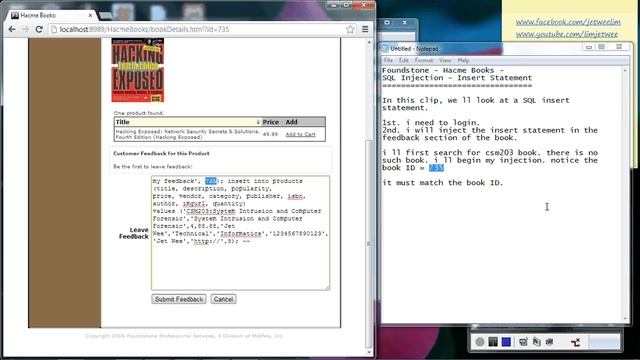This screenshot has height=360, width=640.
Task: Restore the small background window behind Notepad
Action: click(x=387, y=23)
